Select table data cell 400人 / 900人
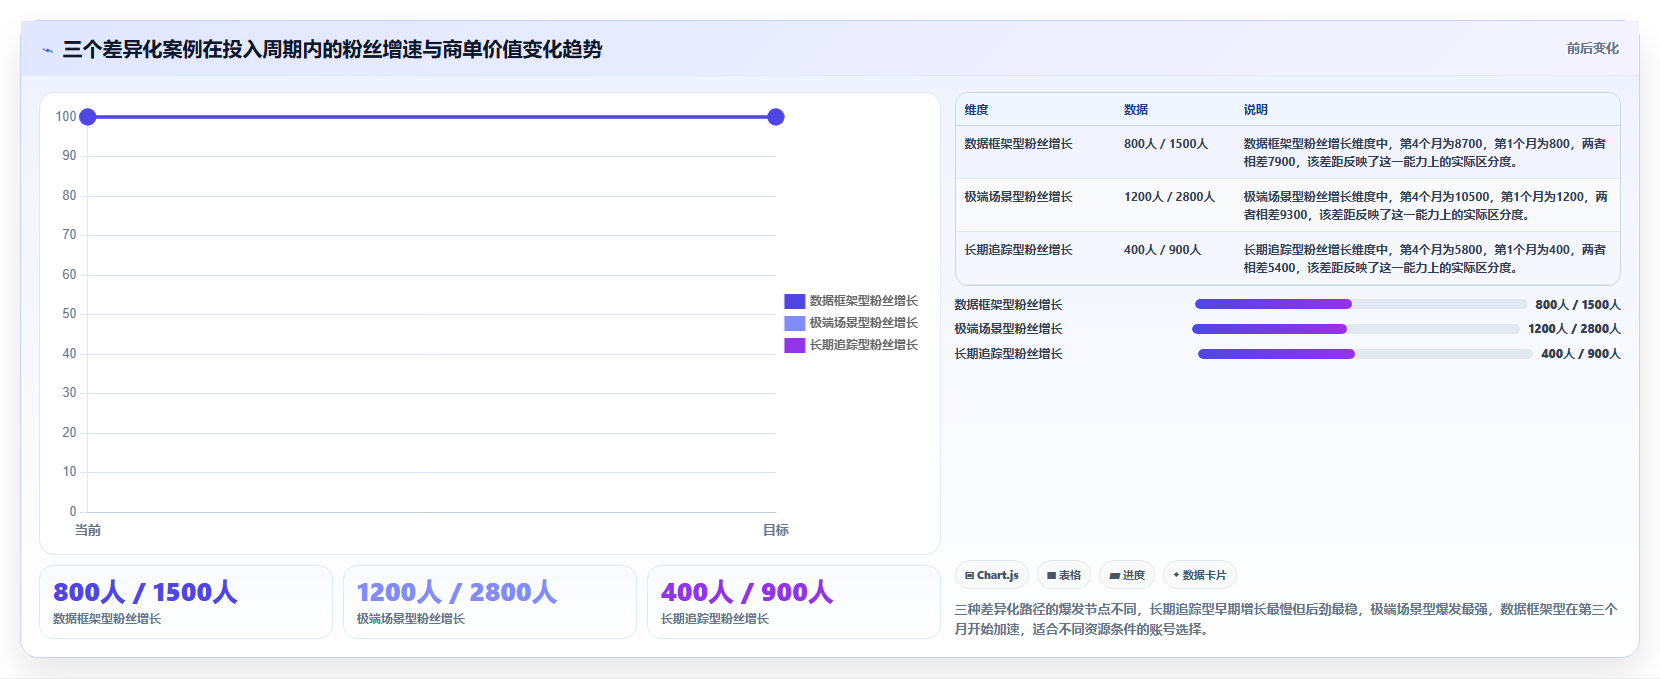Screen dimensions: 1660x679 click(1162, 250)
